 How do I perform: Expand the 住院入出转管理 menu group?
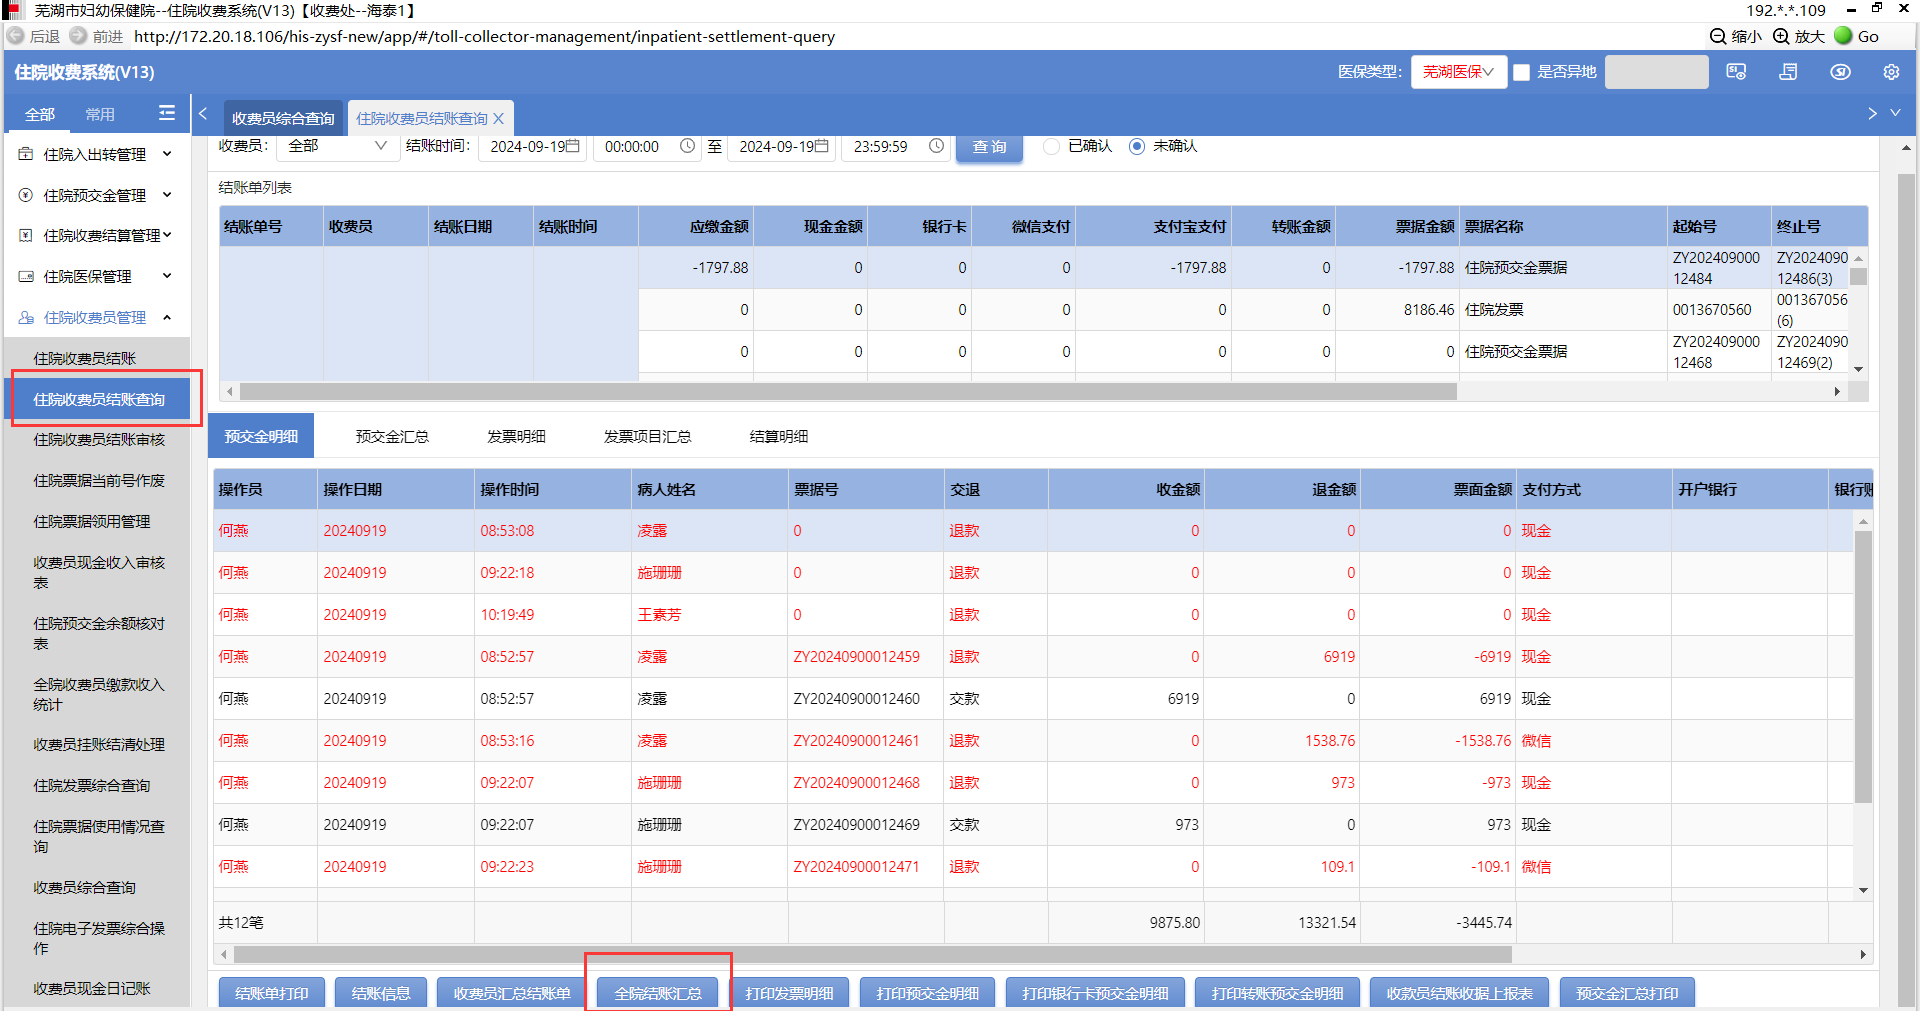[95, 154]
